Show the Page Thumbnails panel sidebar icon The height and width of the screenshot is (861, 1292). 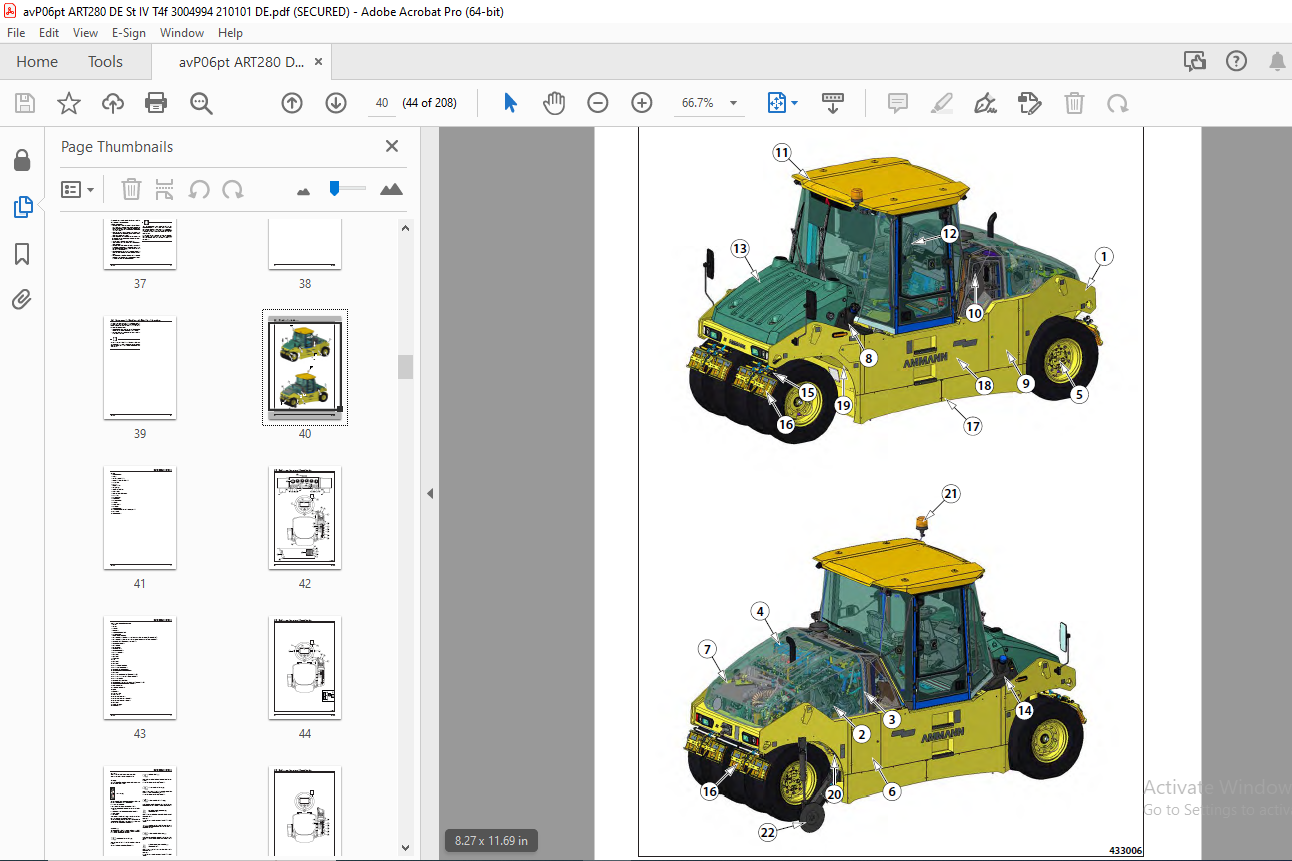22,207
